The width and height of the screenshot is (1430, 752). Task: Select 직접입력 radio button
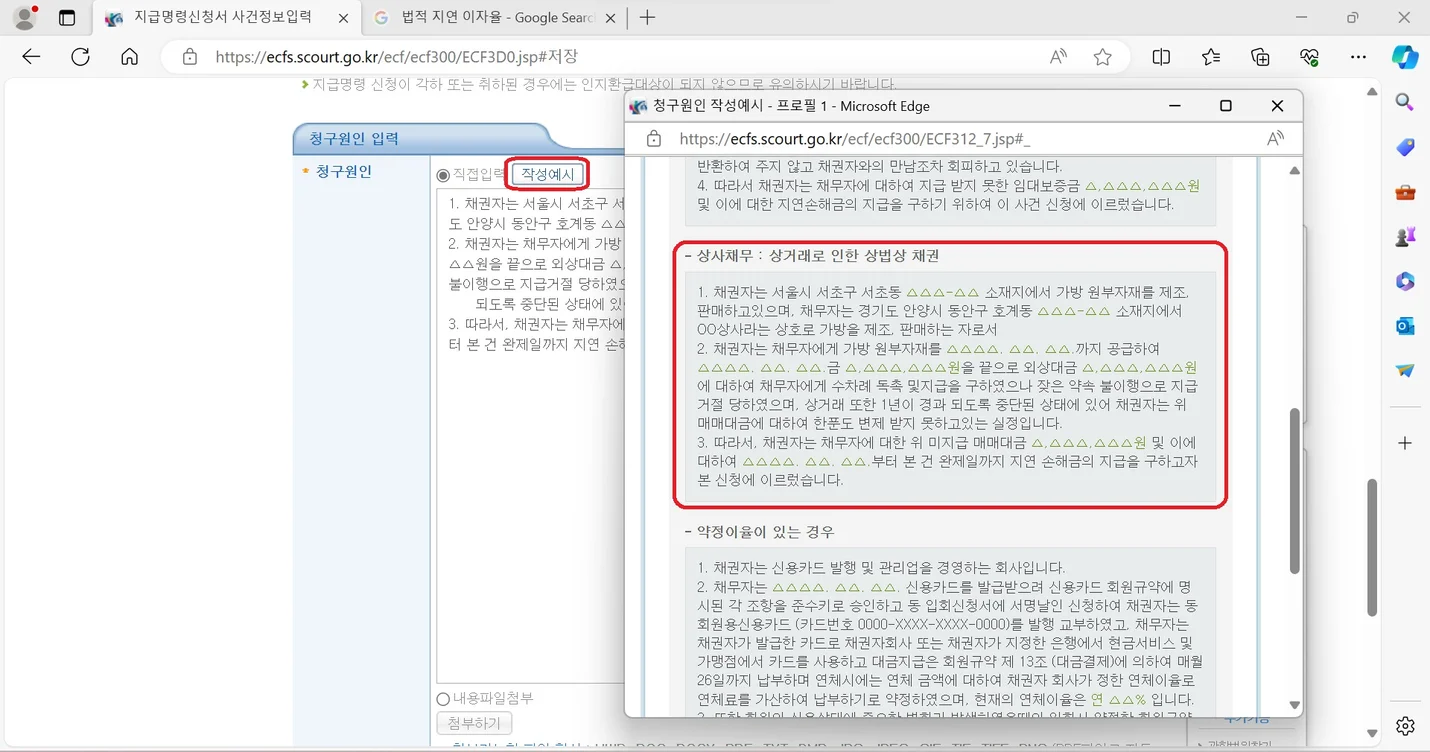point(443,175)
